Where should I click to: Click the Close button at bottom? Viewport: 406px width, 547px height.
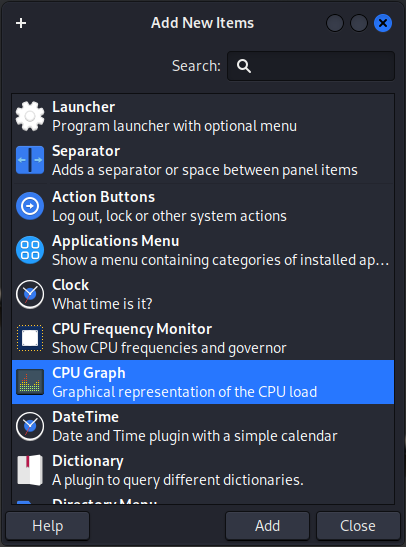(x=358, y=526)
